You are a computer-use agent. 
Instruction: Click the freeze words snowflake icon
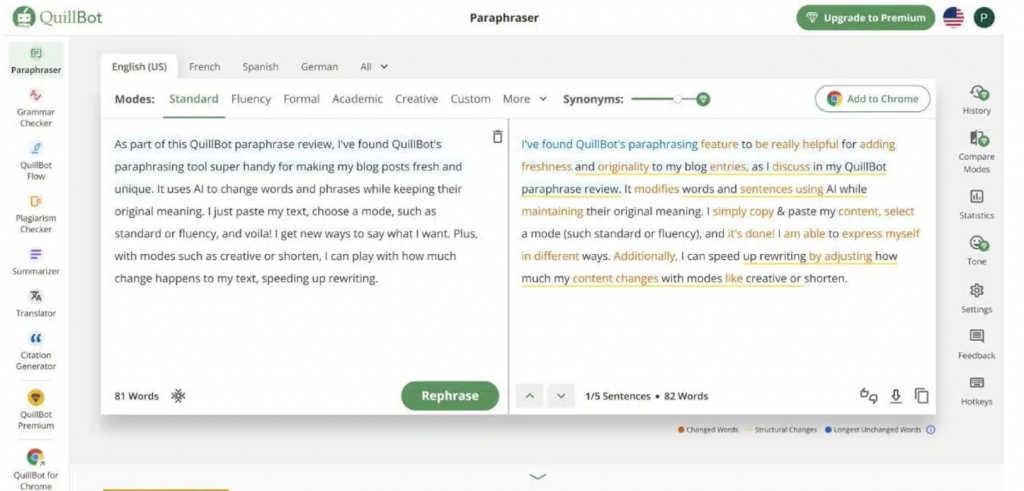[178, 396]
